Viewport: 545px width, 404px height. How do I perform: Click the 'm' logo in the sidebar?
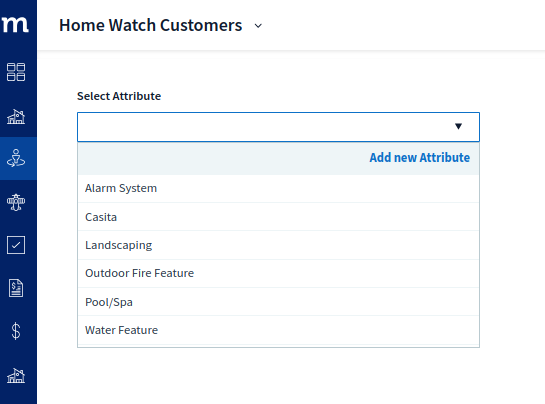tap(15, 24)
